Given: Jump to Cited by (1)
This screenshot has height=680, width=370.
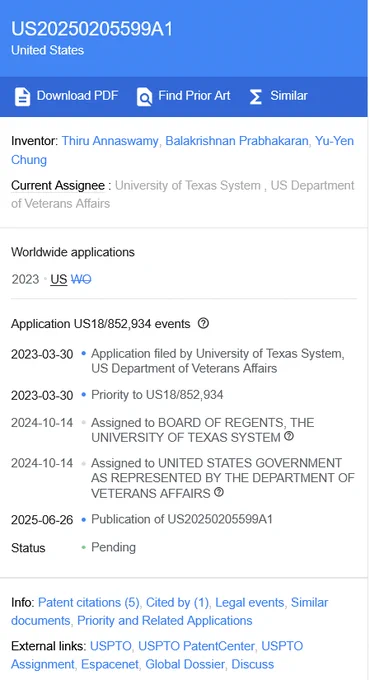Looking at the screenshot, I should click(177, 602).
